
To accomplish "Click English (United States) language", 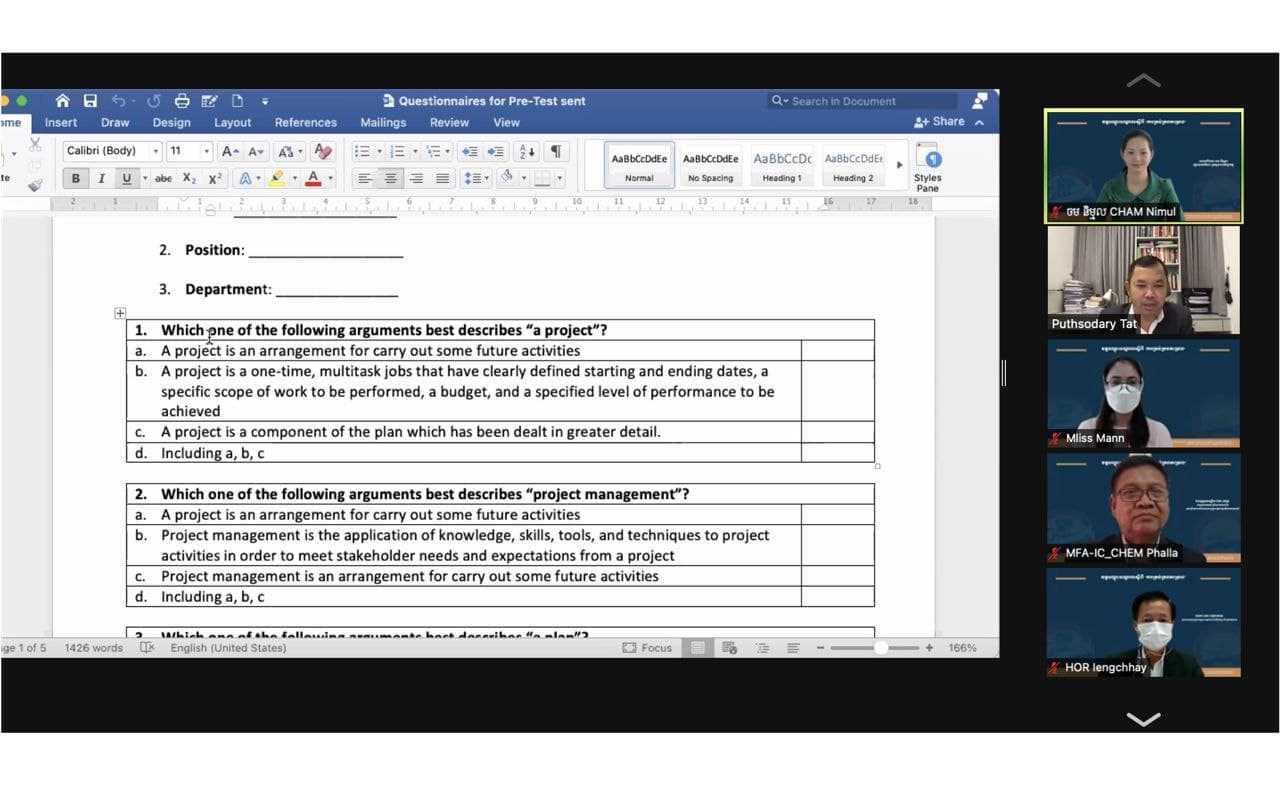I will click(228, 648).
